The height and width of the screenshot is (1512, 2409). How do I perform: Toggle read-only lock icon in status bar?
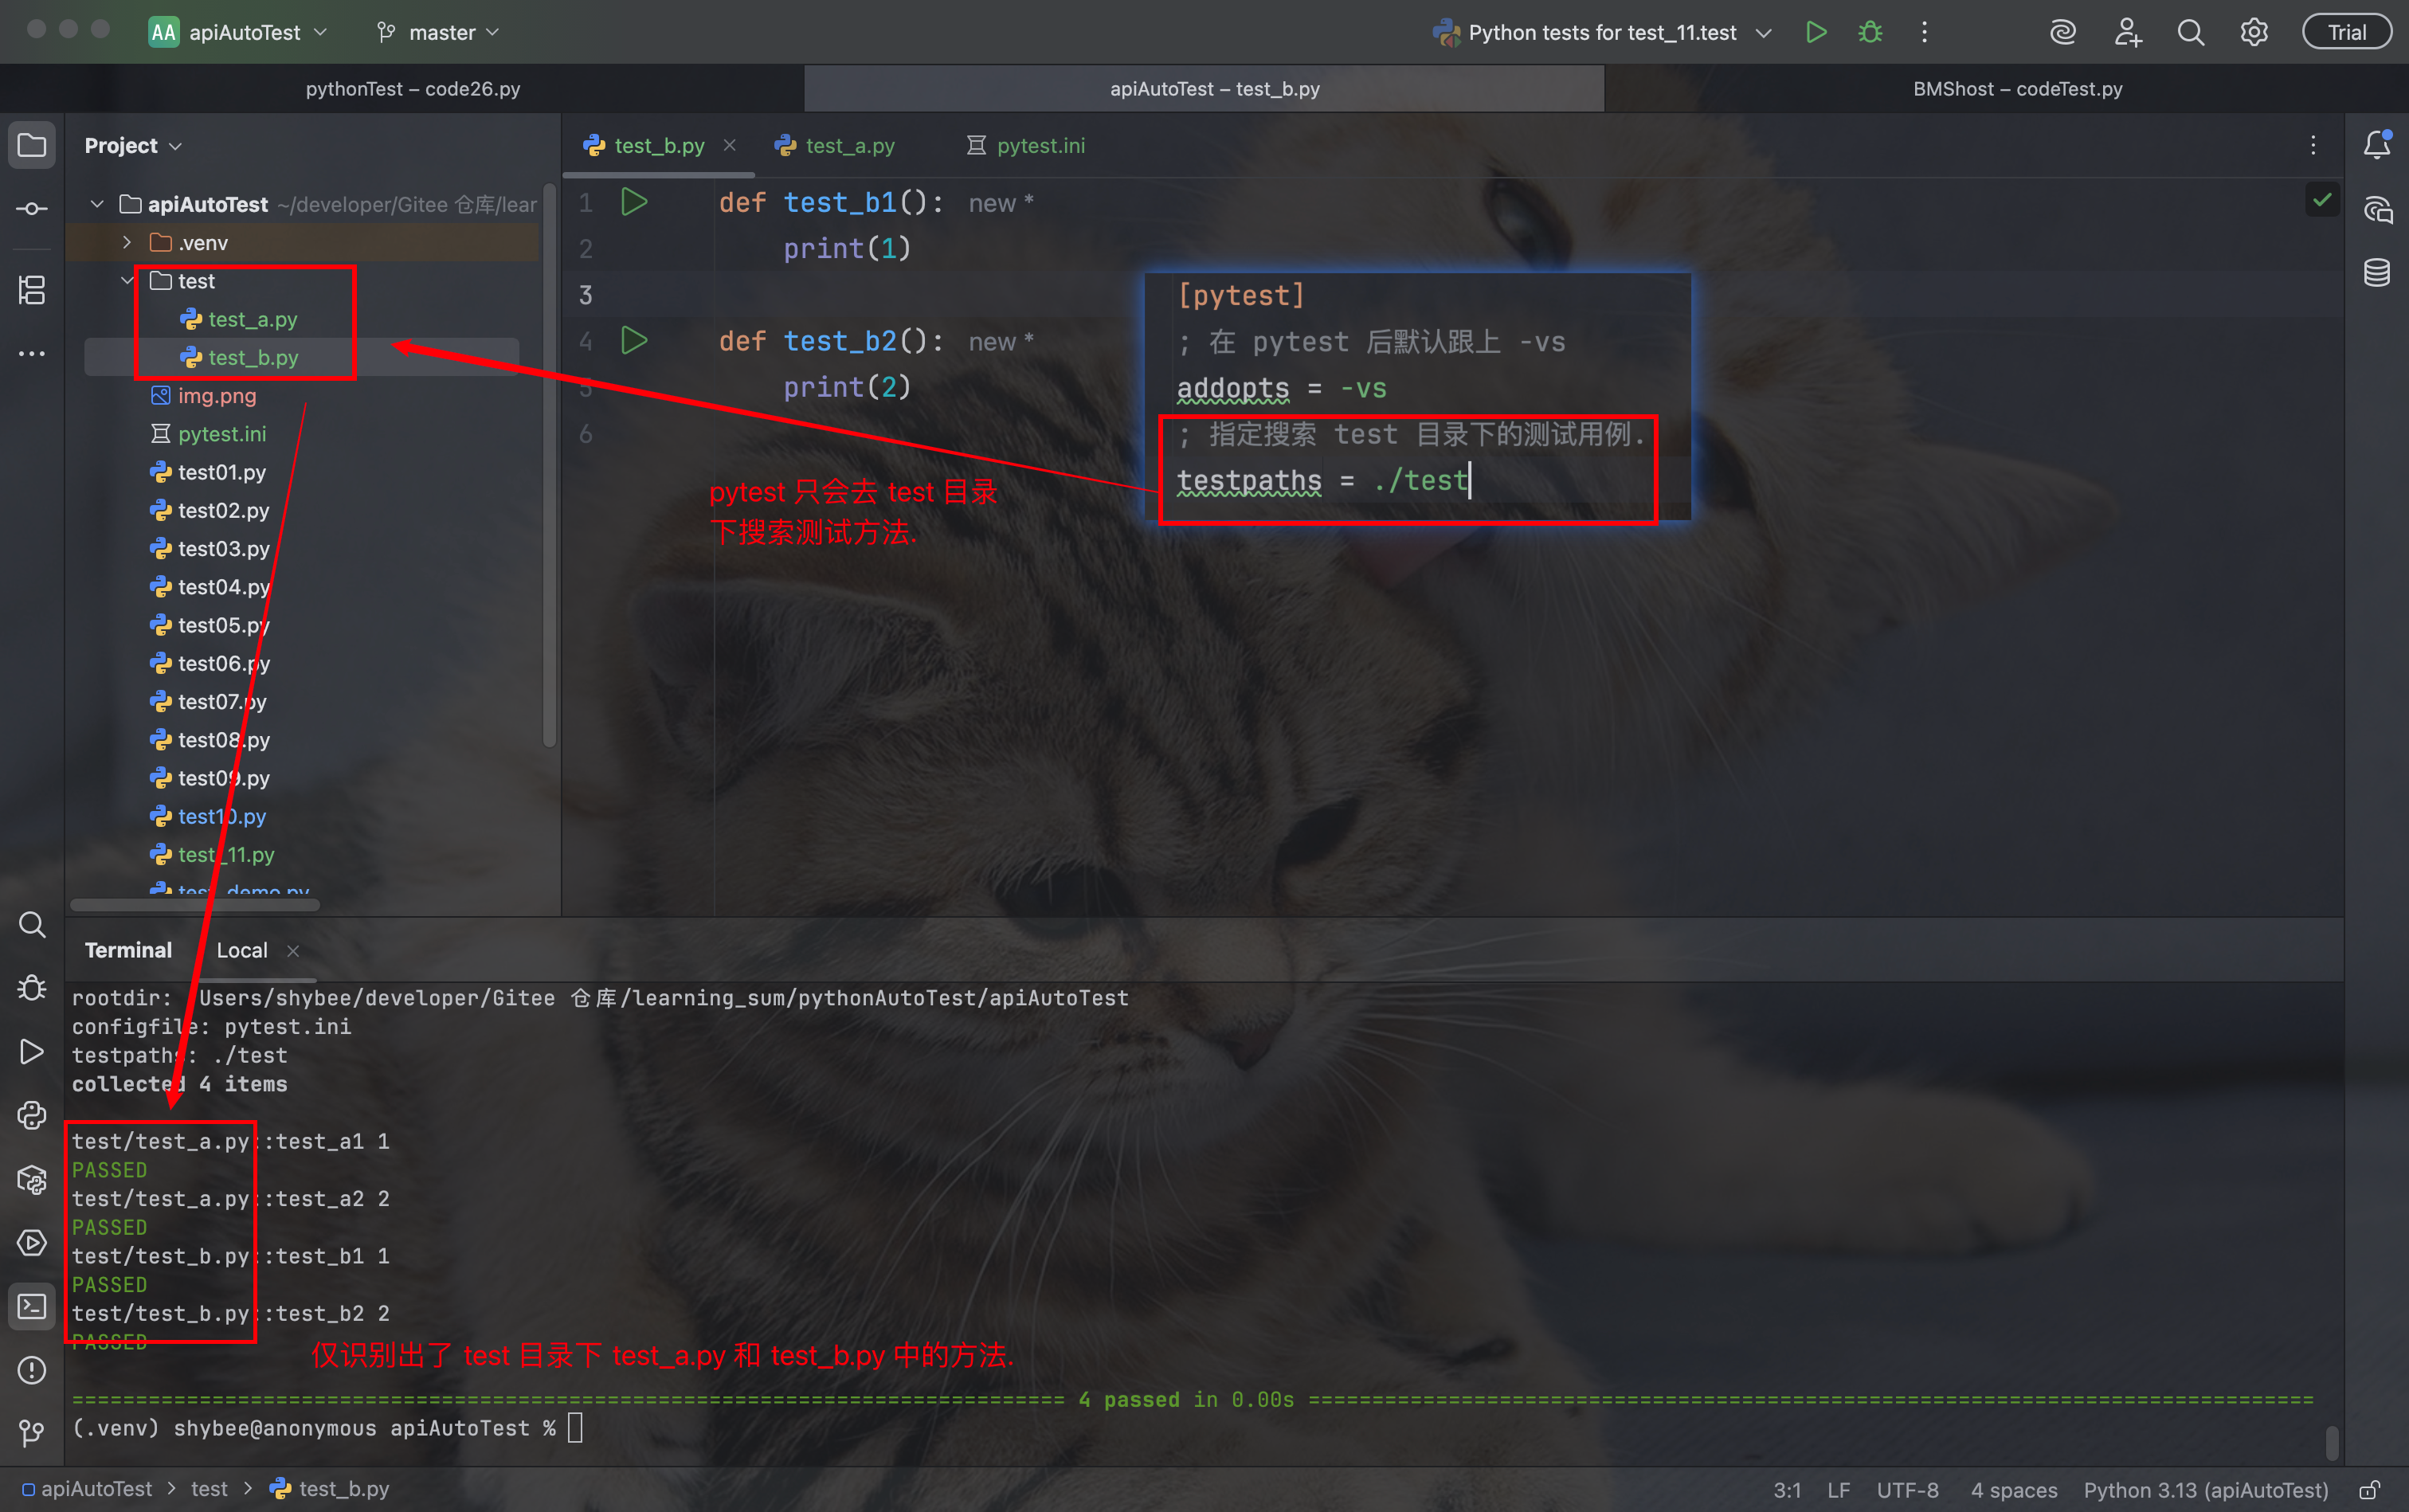[x=2369, y=1490]
